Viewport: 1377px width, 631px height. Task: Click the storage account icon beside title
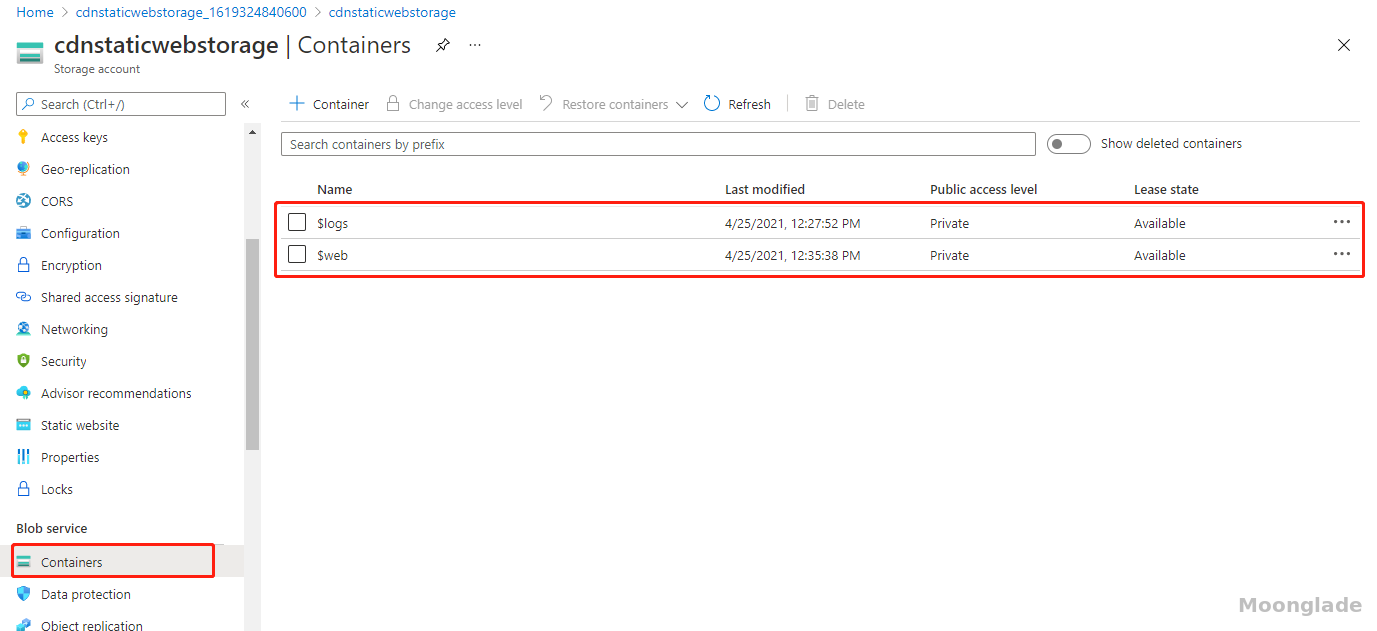tap(30, 53)
